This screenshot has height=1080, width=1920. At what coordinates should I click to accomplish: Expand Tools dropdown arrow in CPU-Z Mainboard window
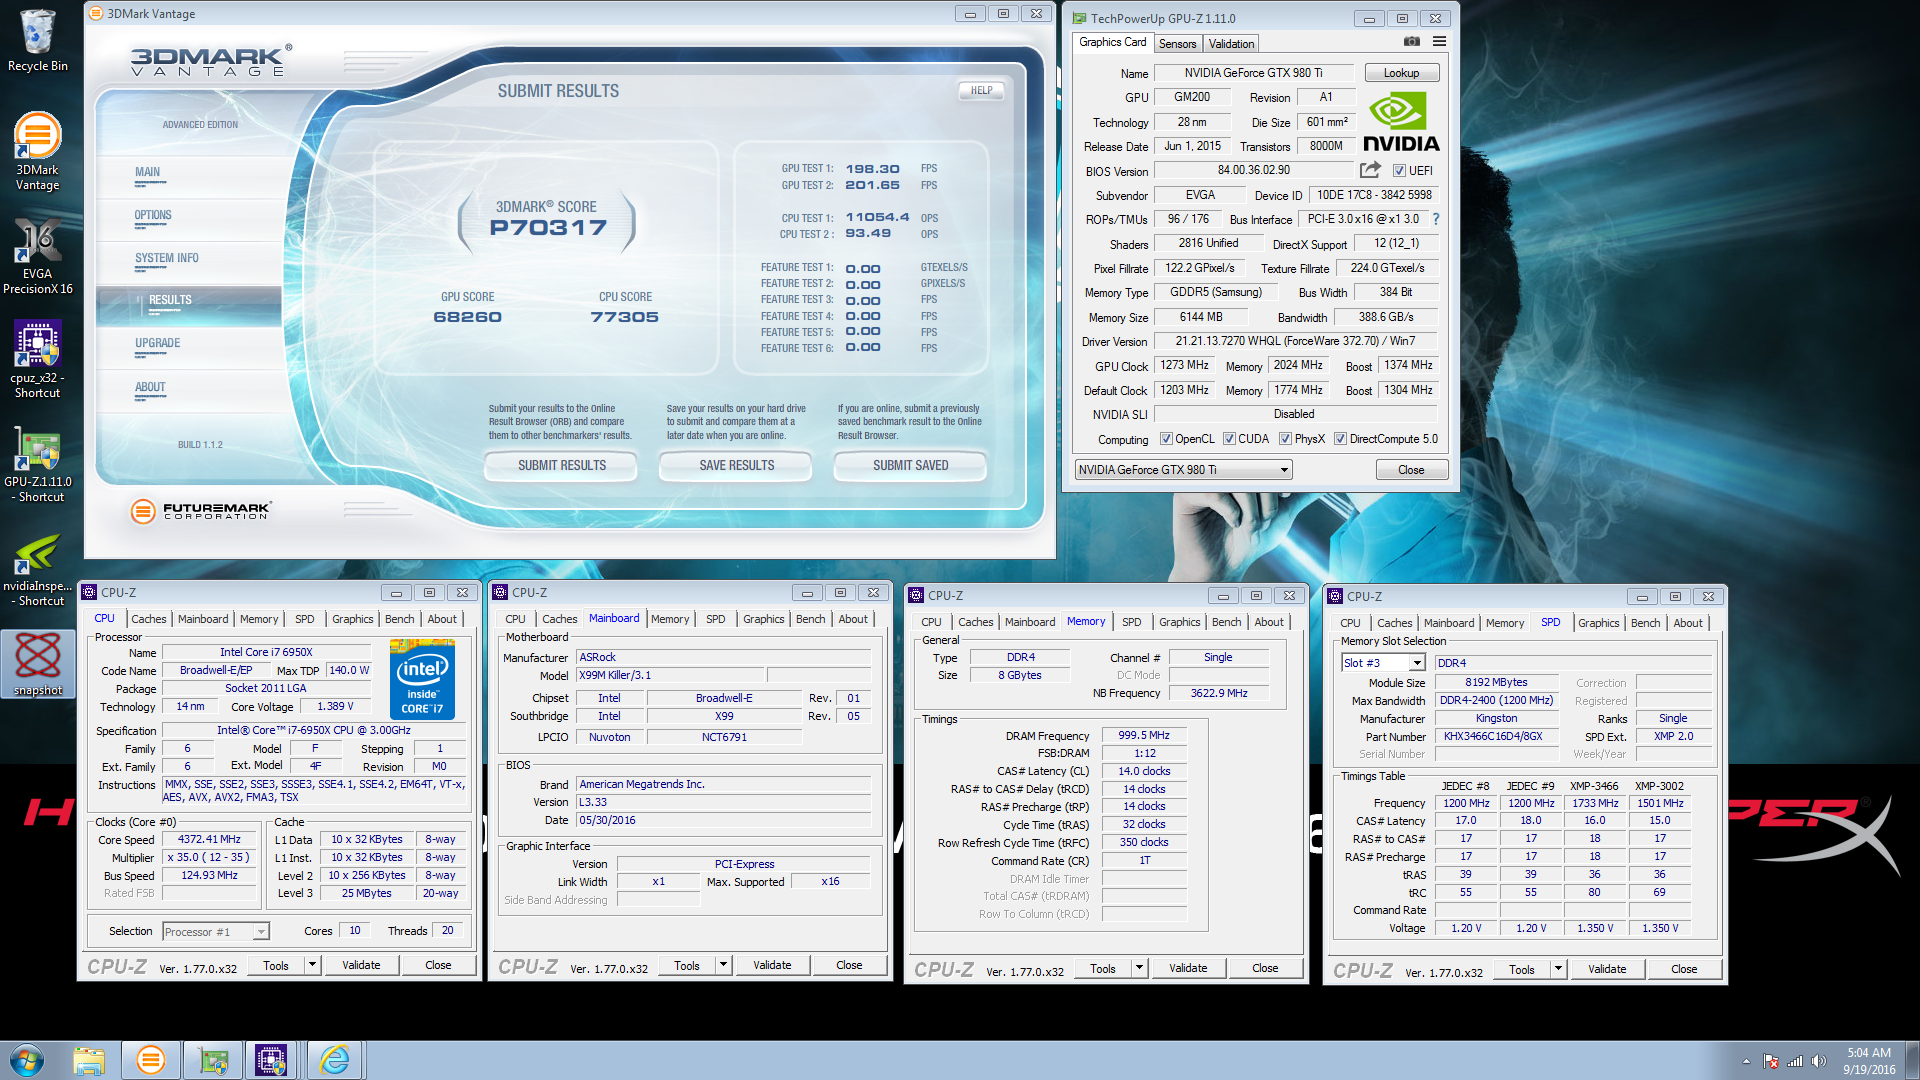[723, 965]
